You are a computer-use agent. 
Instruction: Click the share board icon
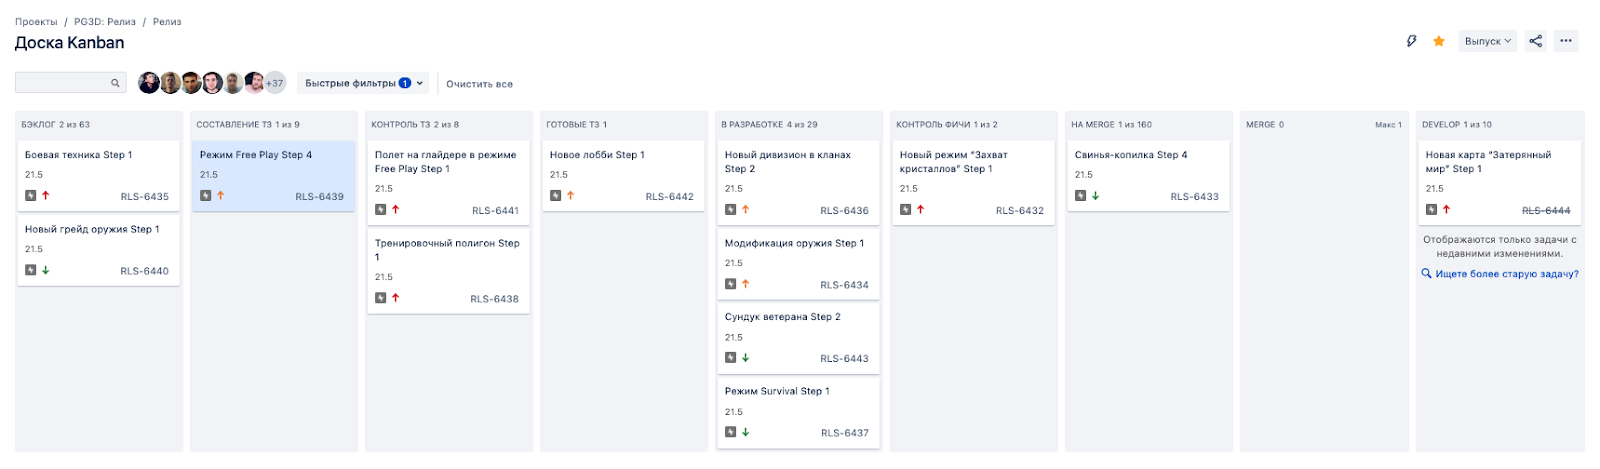click(1535, 41)
